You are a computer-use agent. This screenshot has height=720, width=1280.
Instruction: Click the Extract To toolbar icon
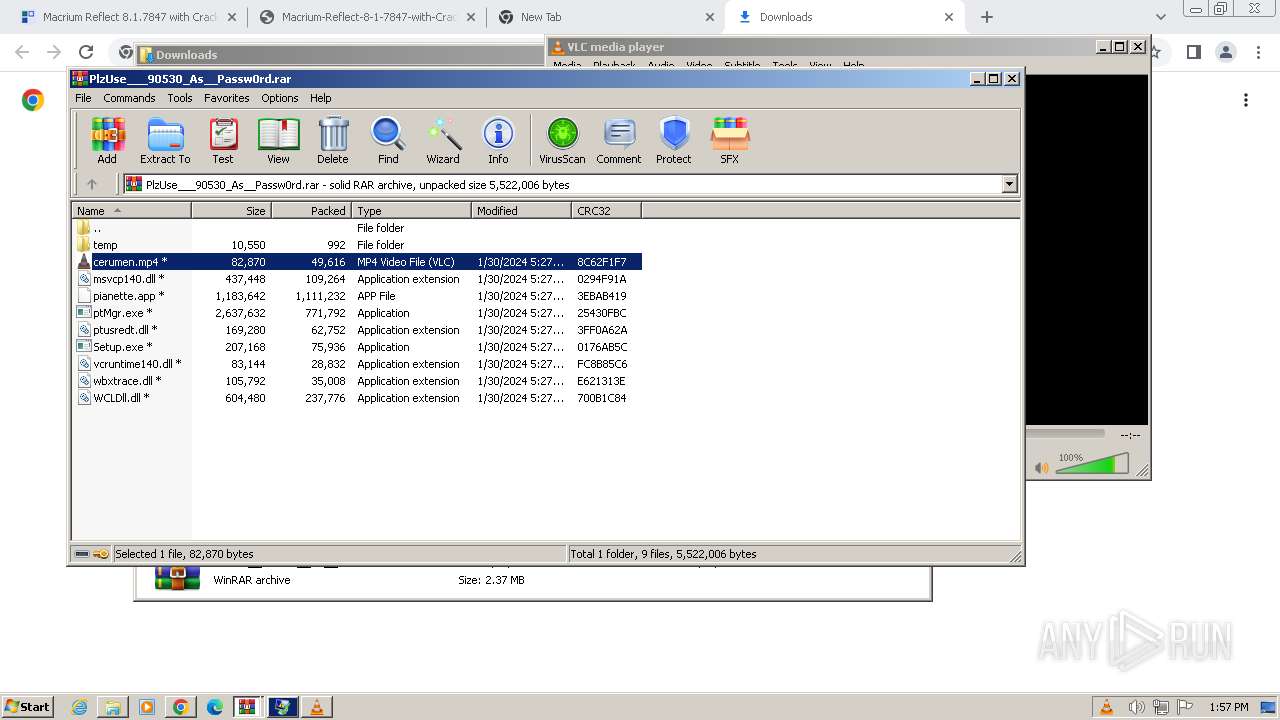point(165,140)
